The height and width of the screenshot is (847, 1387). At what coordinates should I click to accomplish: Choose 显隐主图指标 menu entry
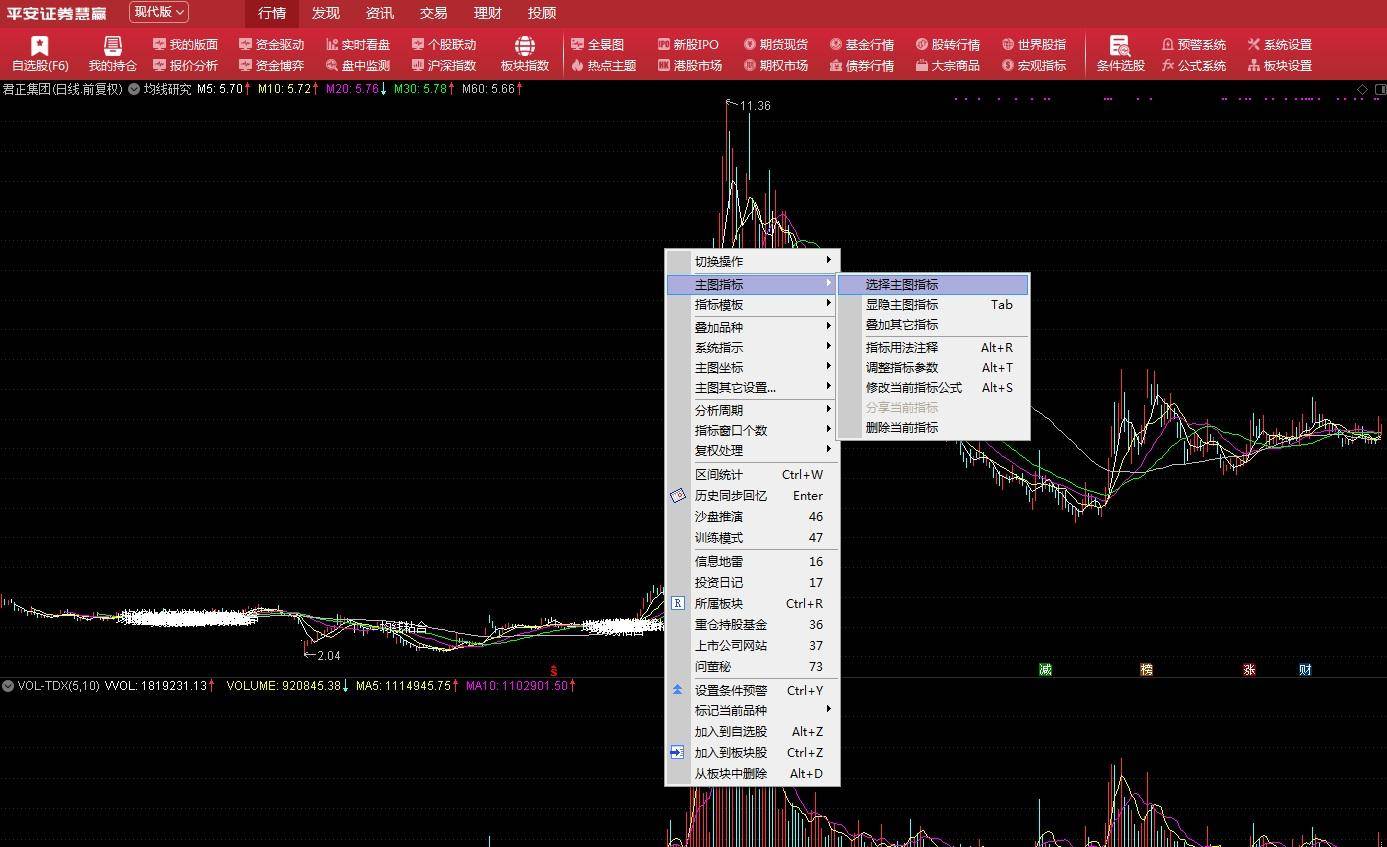tap(933, 304)
